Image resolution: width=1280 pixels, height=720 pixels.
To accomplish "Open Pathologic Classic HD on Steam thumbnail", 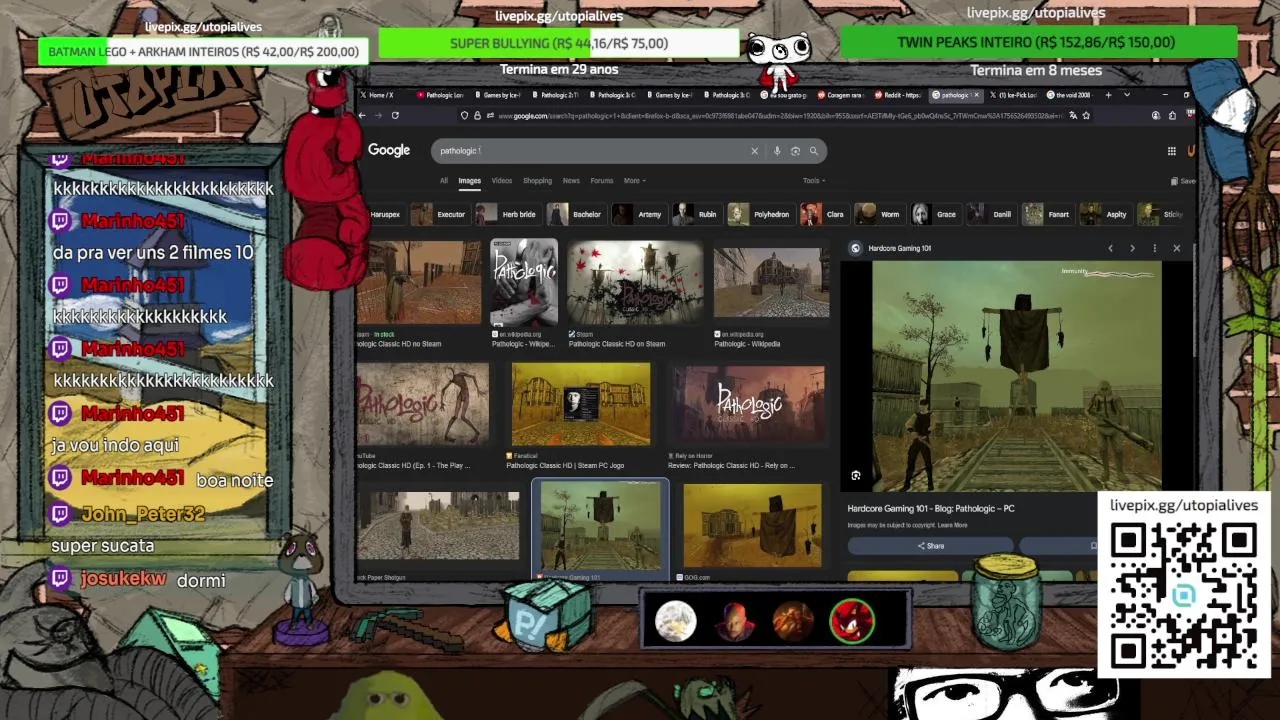I will (635, 282).
